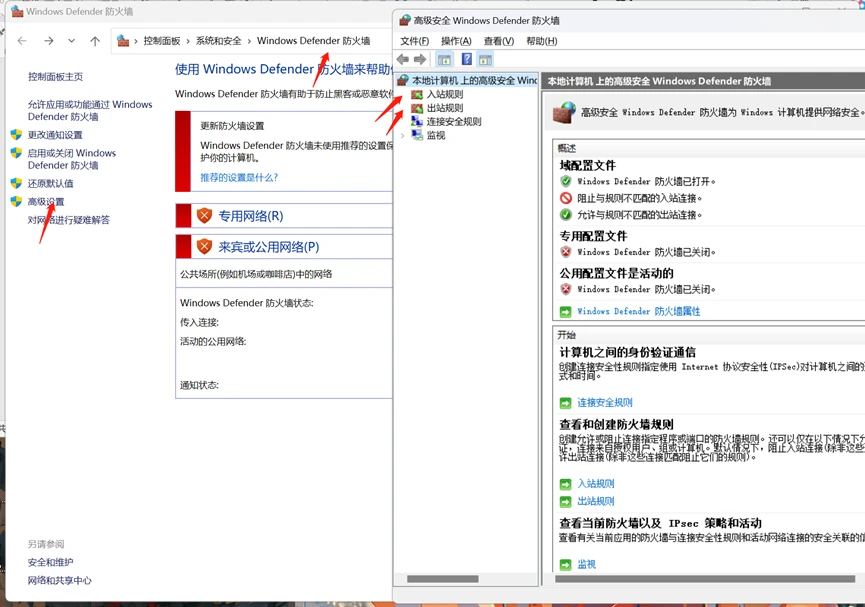Go up one level with Up arrow
The width and height of the screenshot is (865, 607).
point(95,41)
